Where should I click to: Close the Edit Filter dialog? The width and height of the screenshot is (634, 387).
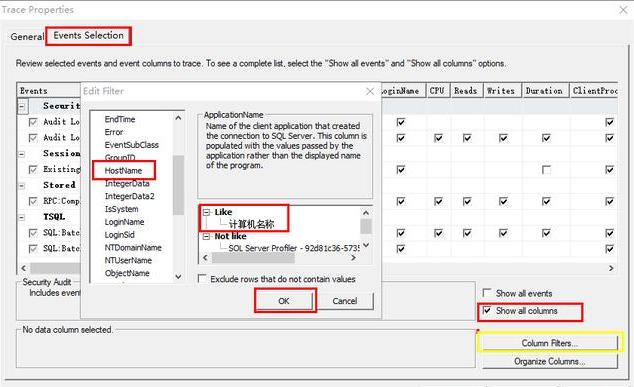coord(370,91)
